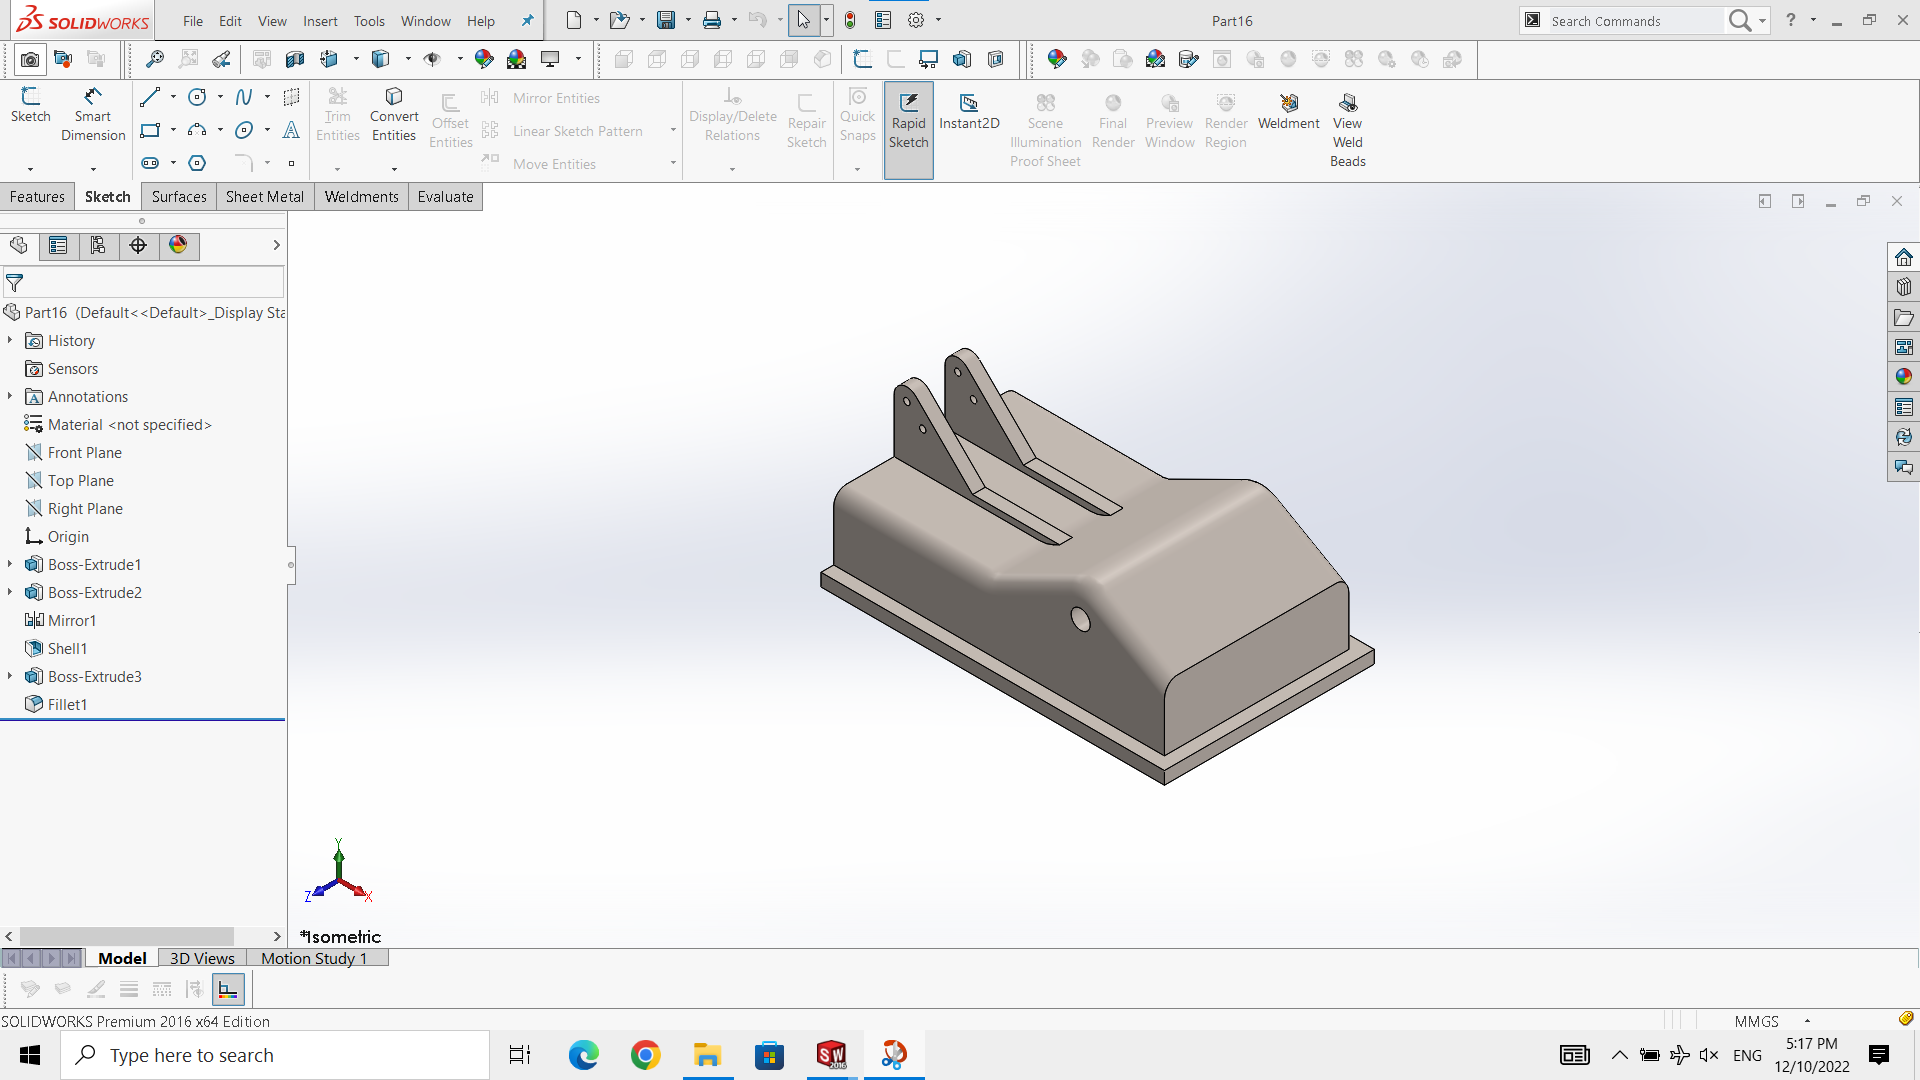
Task: Expand the manager tabs chevron
Action: coord(276,246)
